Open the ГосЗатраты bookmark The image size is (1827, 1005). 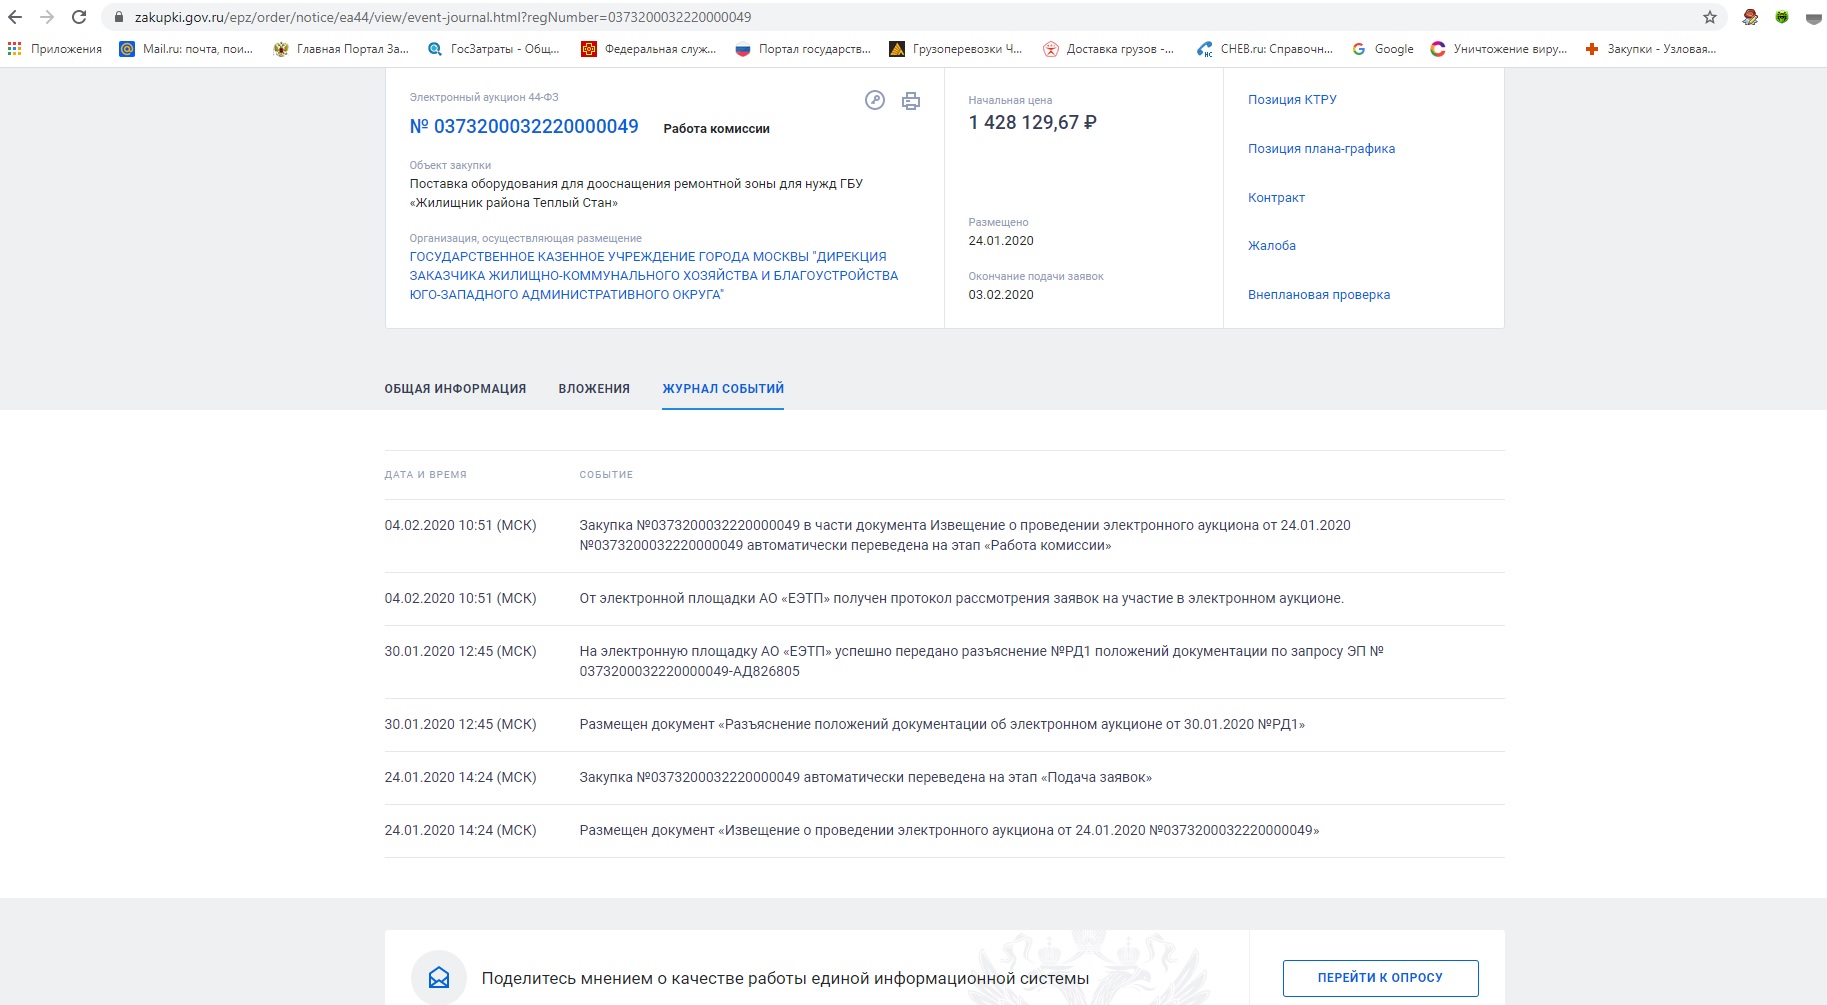click(x=493, y=49)
